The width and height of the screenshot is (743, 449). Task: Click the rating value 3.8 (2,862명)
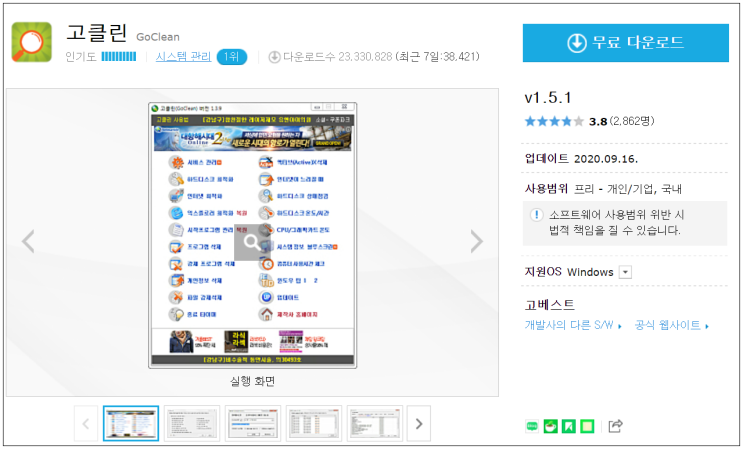[x=622, y=121]
